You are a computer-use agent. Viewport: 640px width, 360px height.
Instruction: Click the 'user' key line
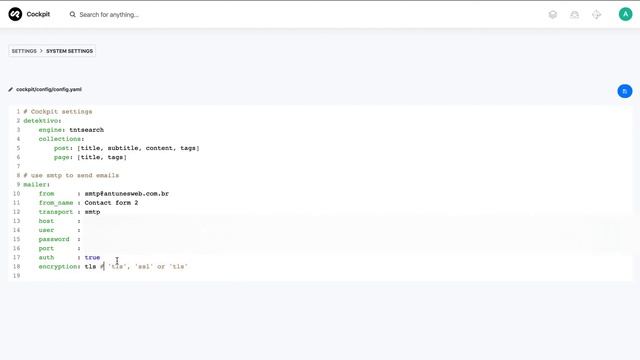(47, 230)
